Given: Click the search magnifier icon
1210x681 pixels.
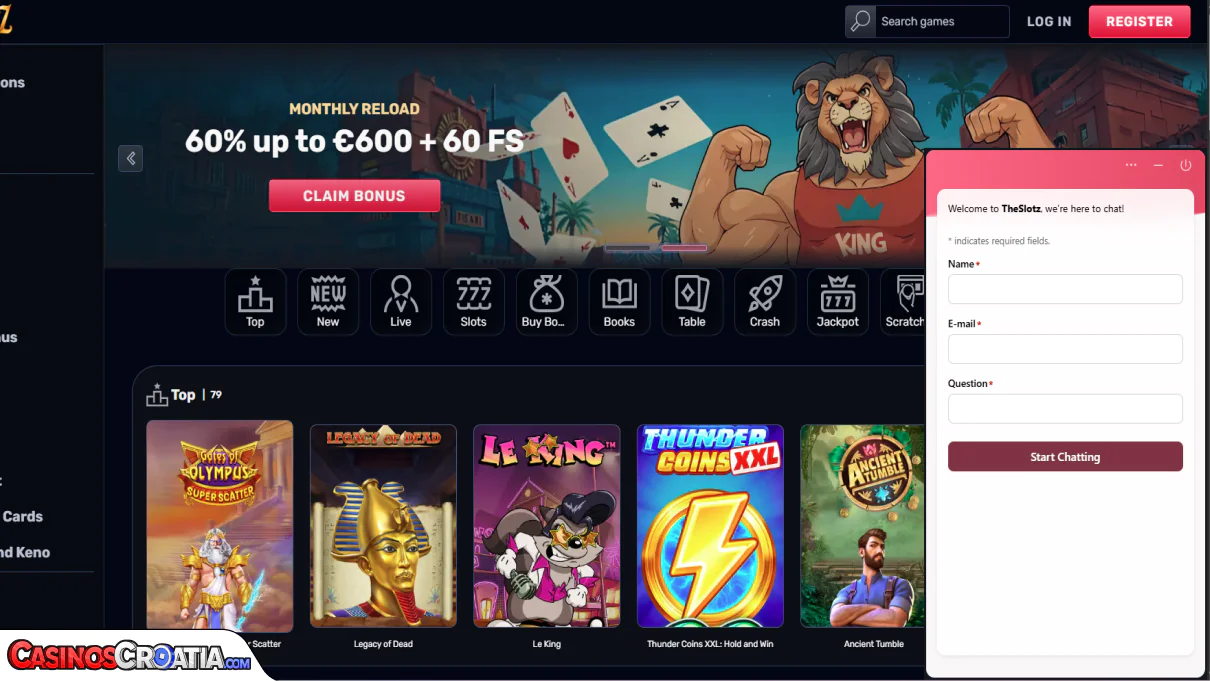Looking at the screenshot, I should point(860,21).
